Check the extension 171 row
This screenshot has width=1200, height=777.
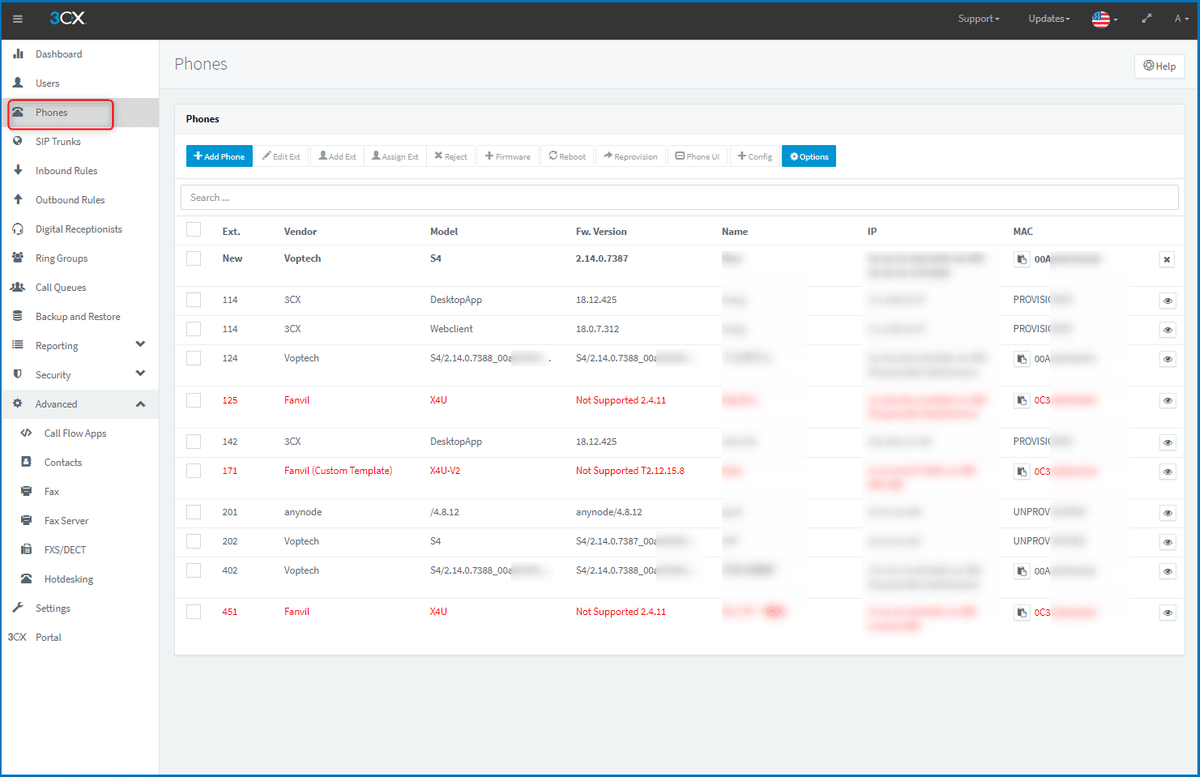pyautogui.click(x=193, y=470)
